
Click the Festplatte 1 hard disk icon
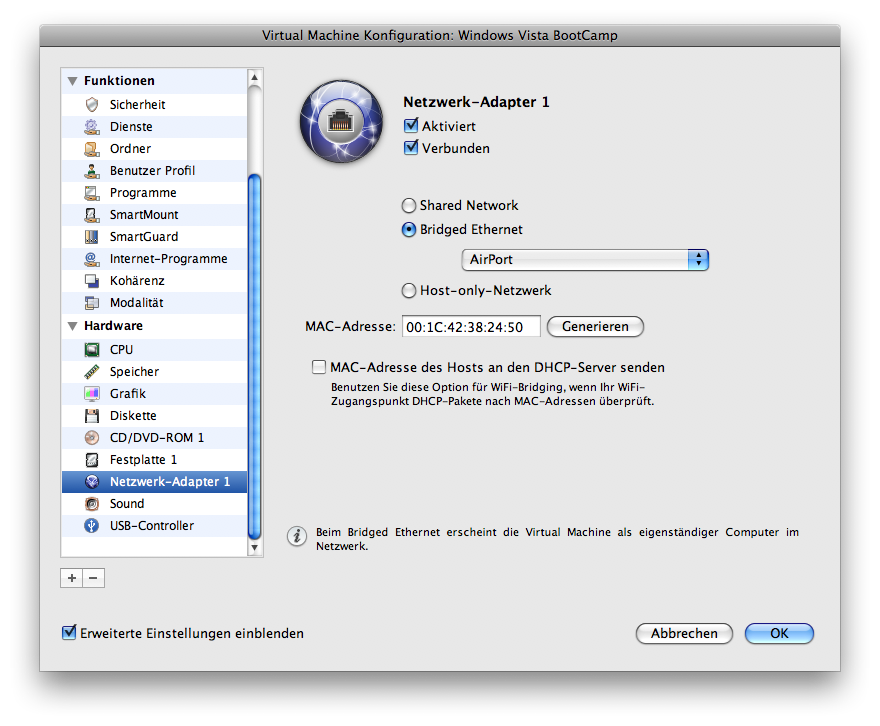click(x=91, y=460)
